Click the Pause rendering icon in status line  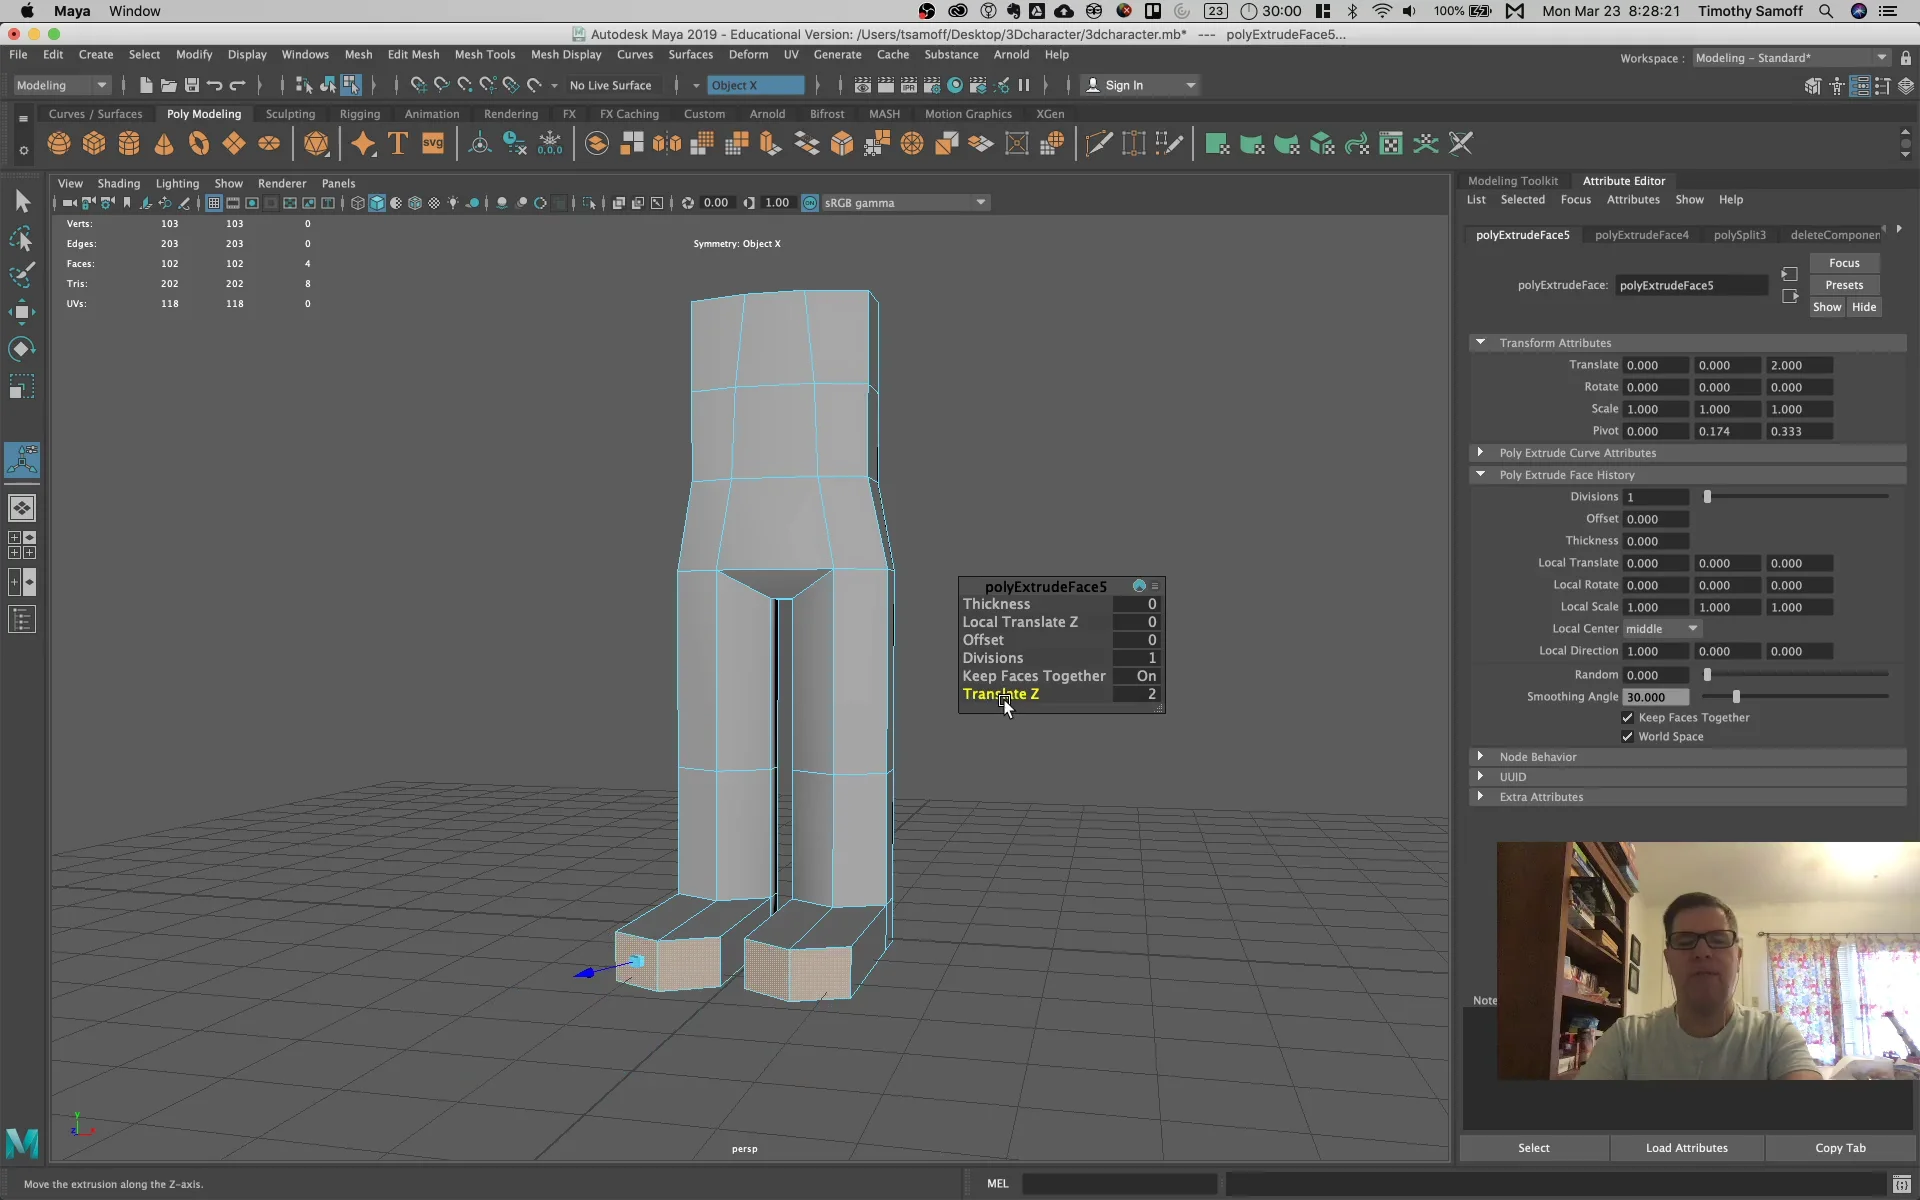coord(1024,85)
